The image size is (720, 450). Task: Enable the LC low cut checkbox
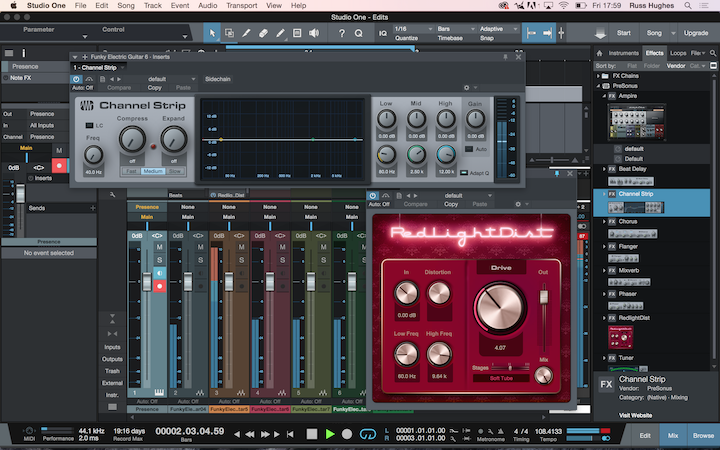(89, 125)
